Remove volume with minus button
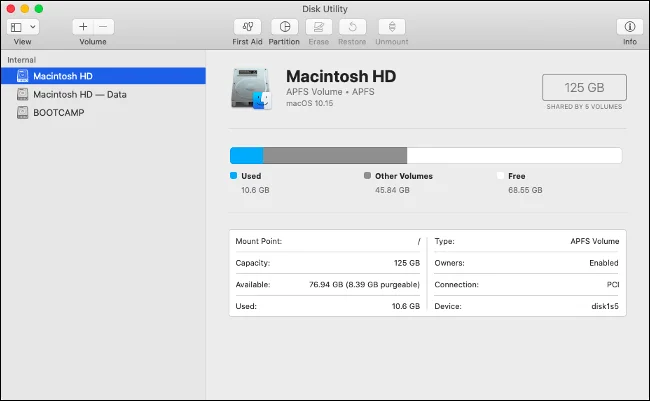 [103, 27]
